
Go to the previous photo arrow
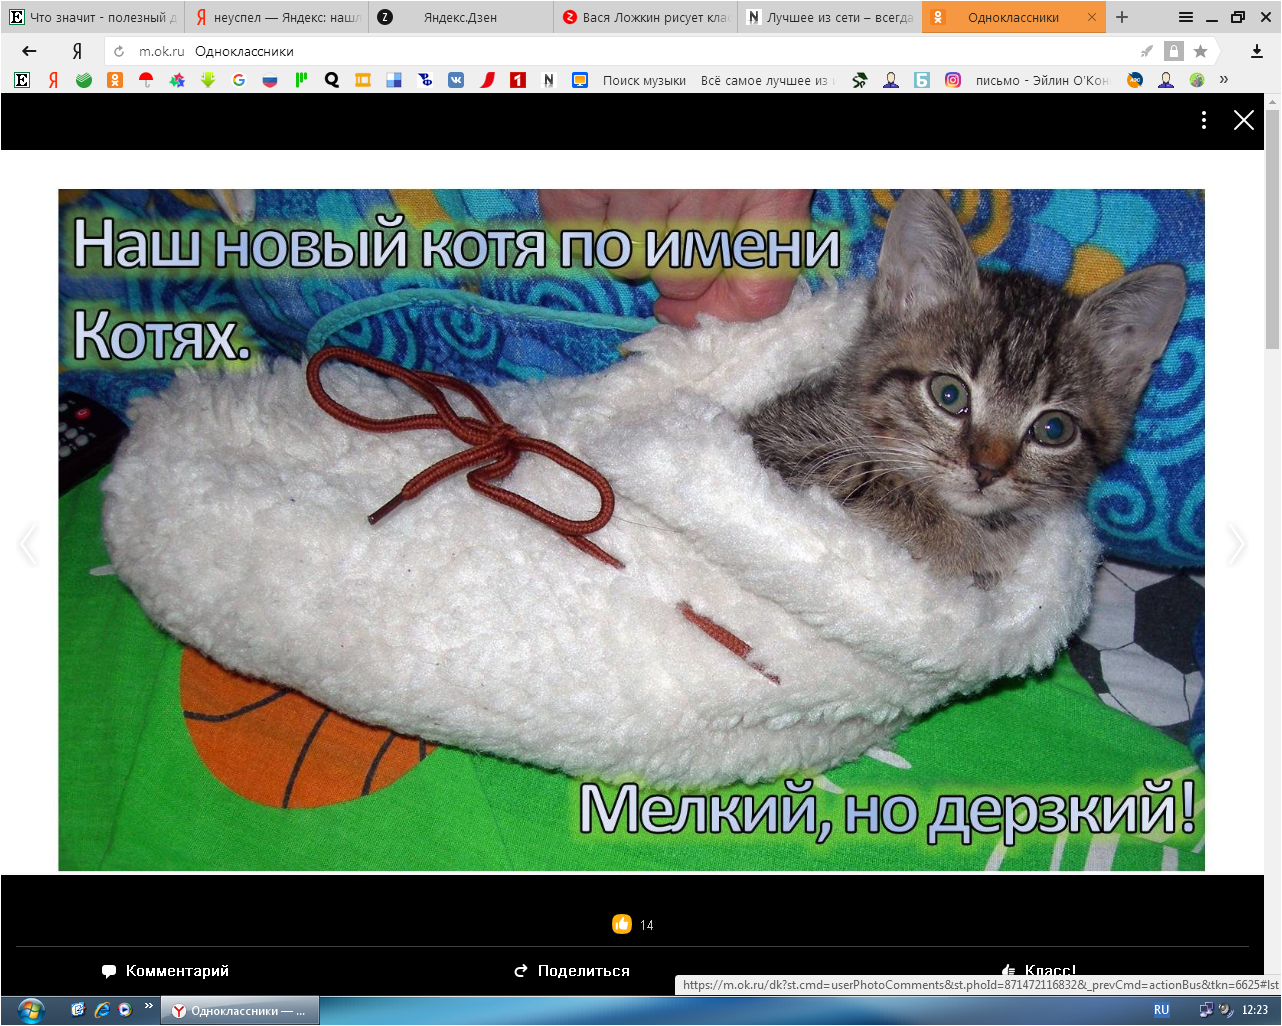28,544
